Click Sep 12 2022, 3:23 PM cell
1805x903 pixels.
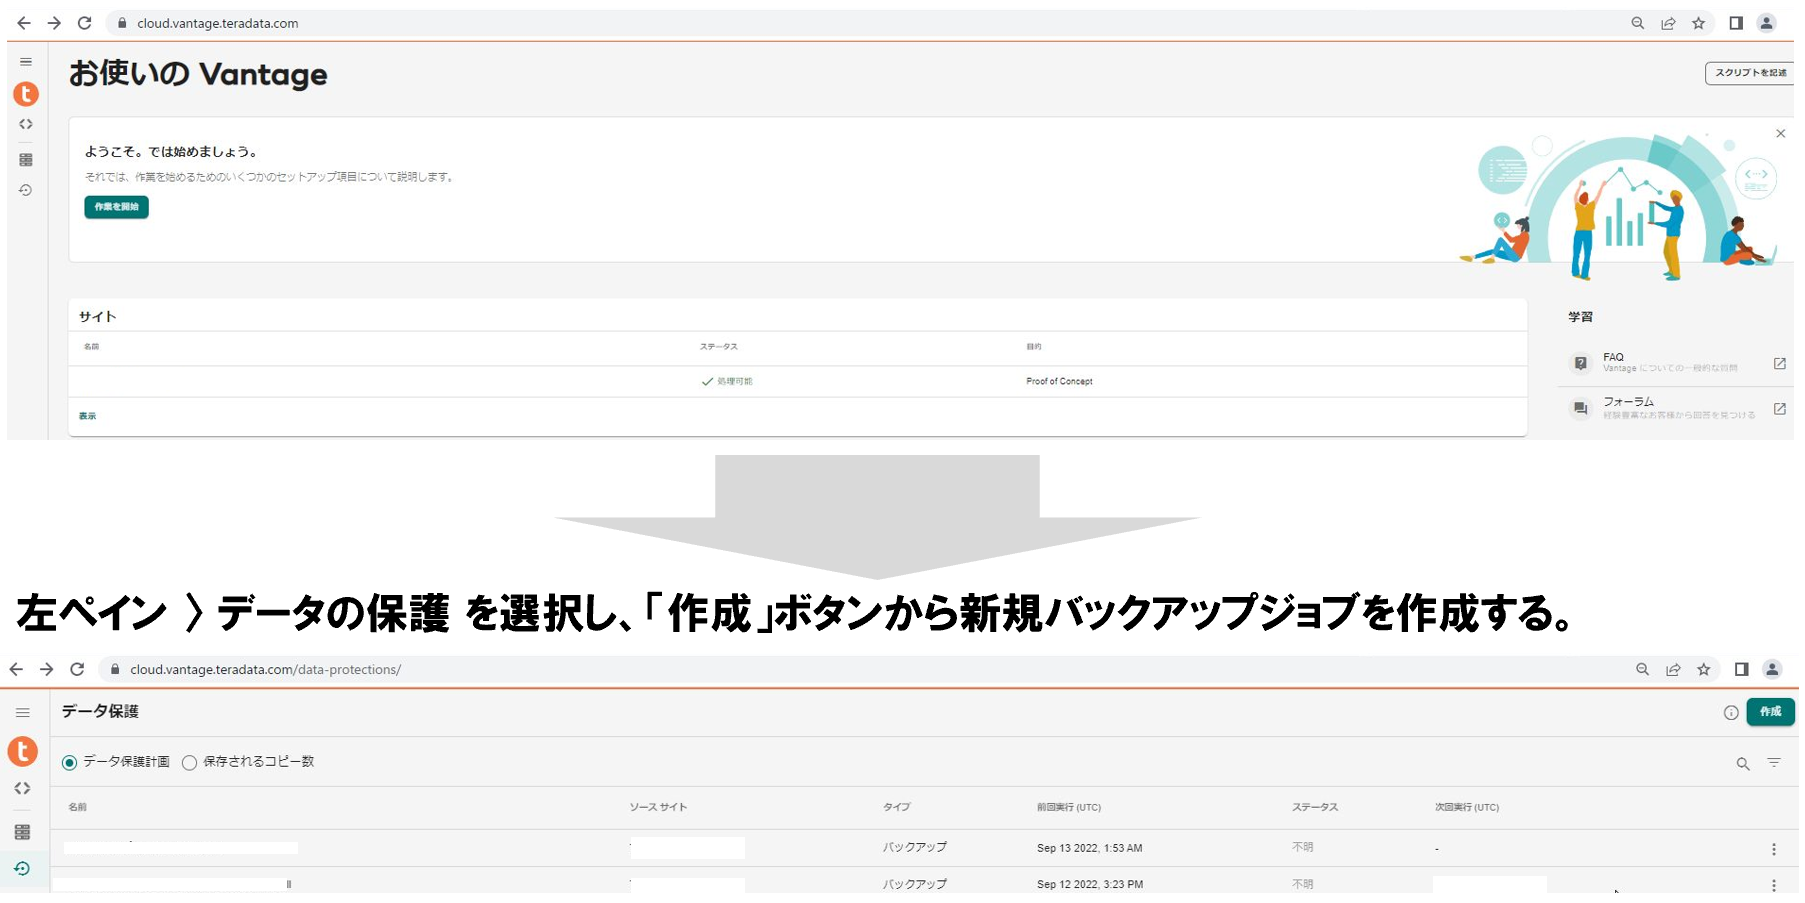pyautogui.click(x=1089, y=884)
